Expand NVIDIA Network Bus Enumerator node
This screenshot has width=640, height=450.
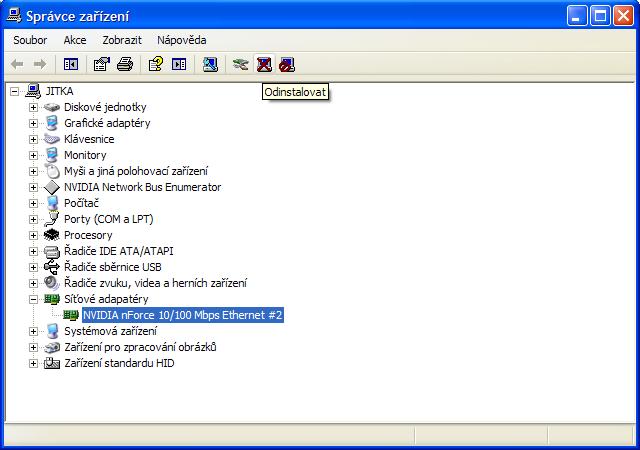click(33, 187)
